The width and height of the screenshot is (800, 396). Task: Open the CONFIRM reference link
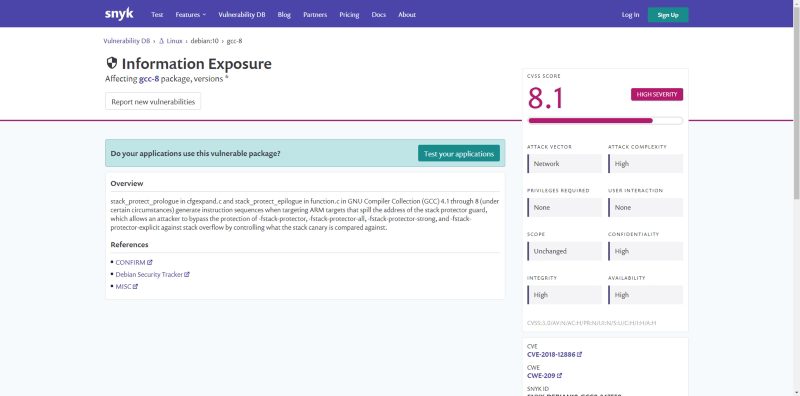pyautogui.click(x=130, y=262)
